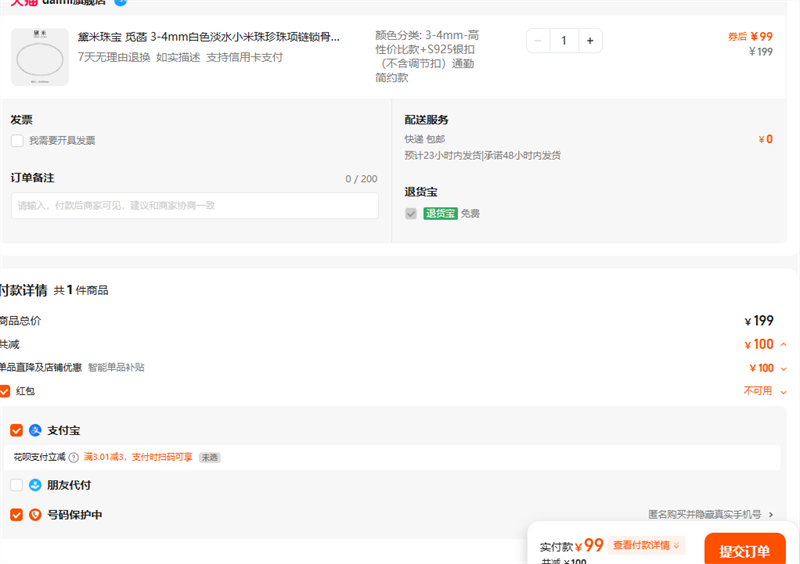800x564 pixels.
Task: Click the blue verified badge beside store name
Action: [x=121, y=2]
